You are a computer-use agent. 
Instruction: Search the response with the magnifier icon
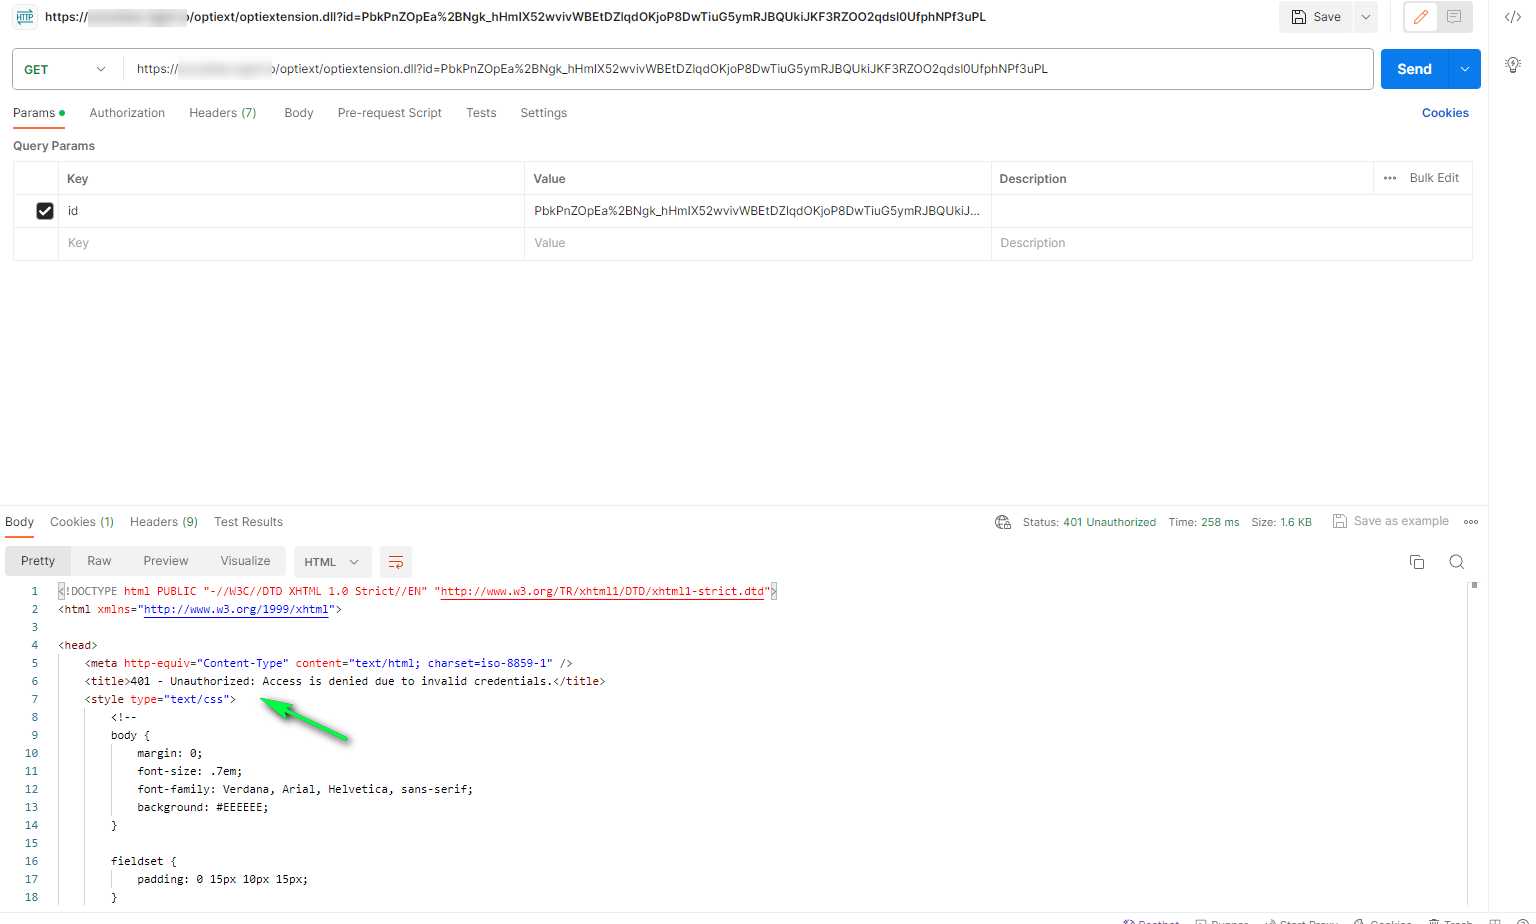tap(1456, 562)
